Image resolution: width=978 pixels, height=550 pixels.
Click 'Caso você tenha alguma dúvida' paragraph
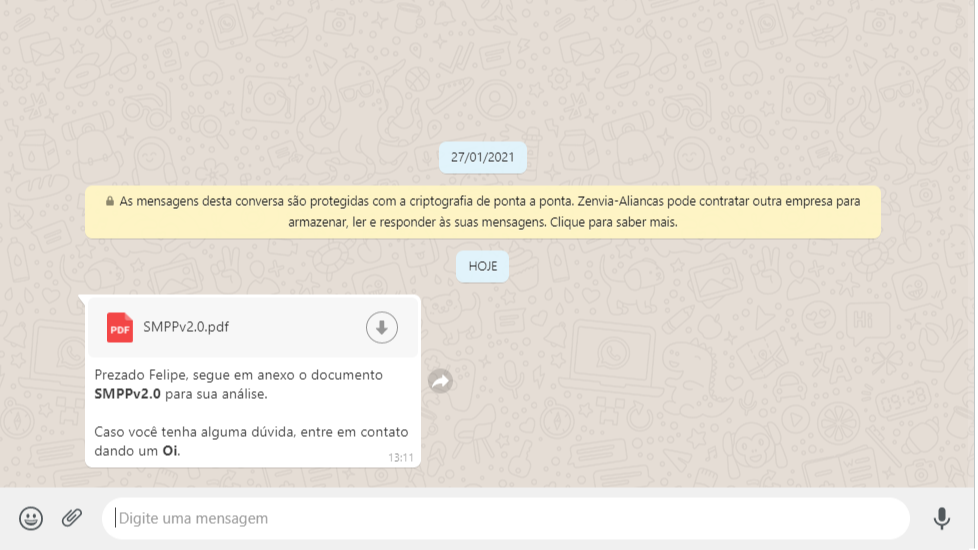(x=251, y=441)
